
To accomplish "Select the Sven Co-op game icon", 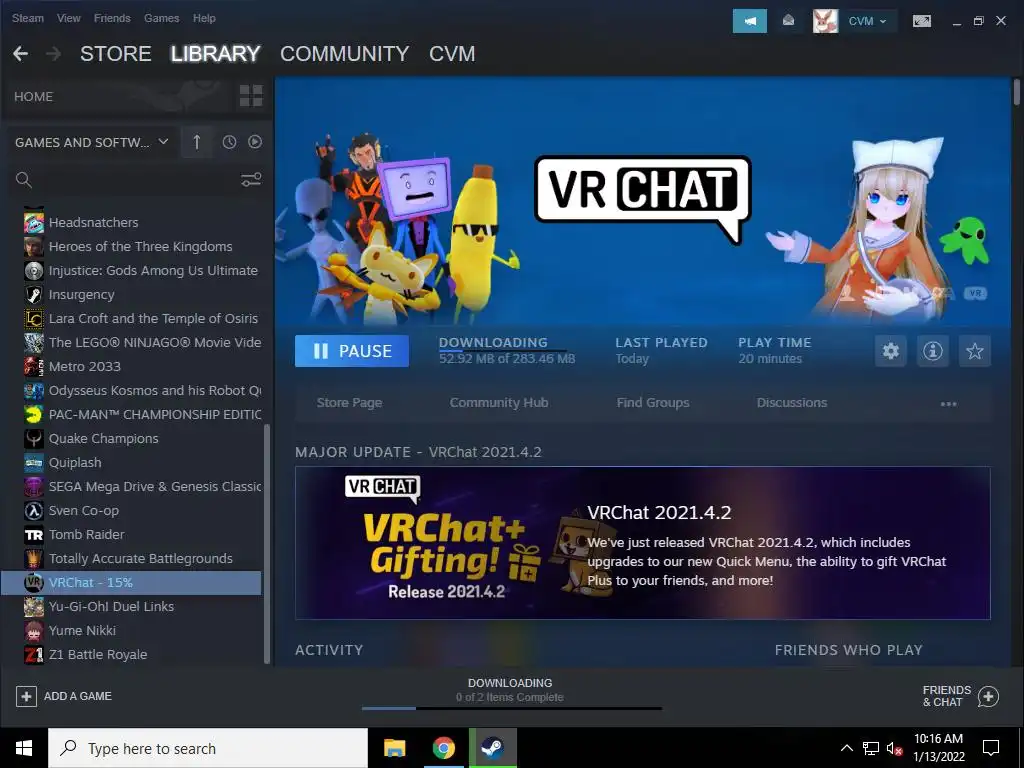I will point(34,511).
